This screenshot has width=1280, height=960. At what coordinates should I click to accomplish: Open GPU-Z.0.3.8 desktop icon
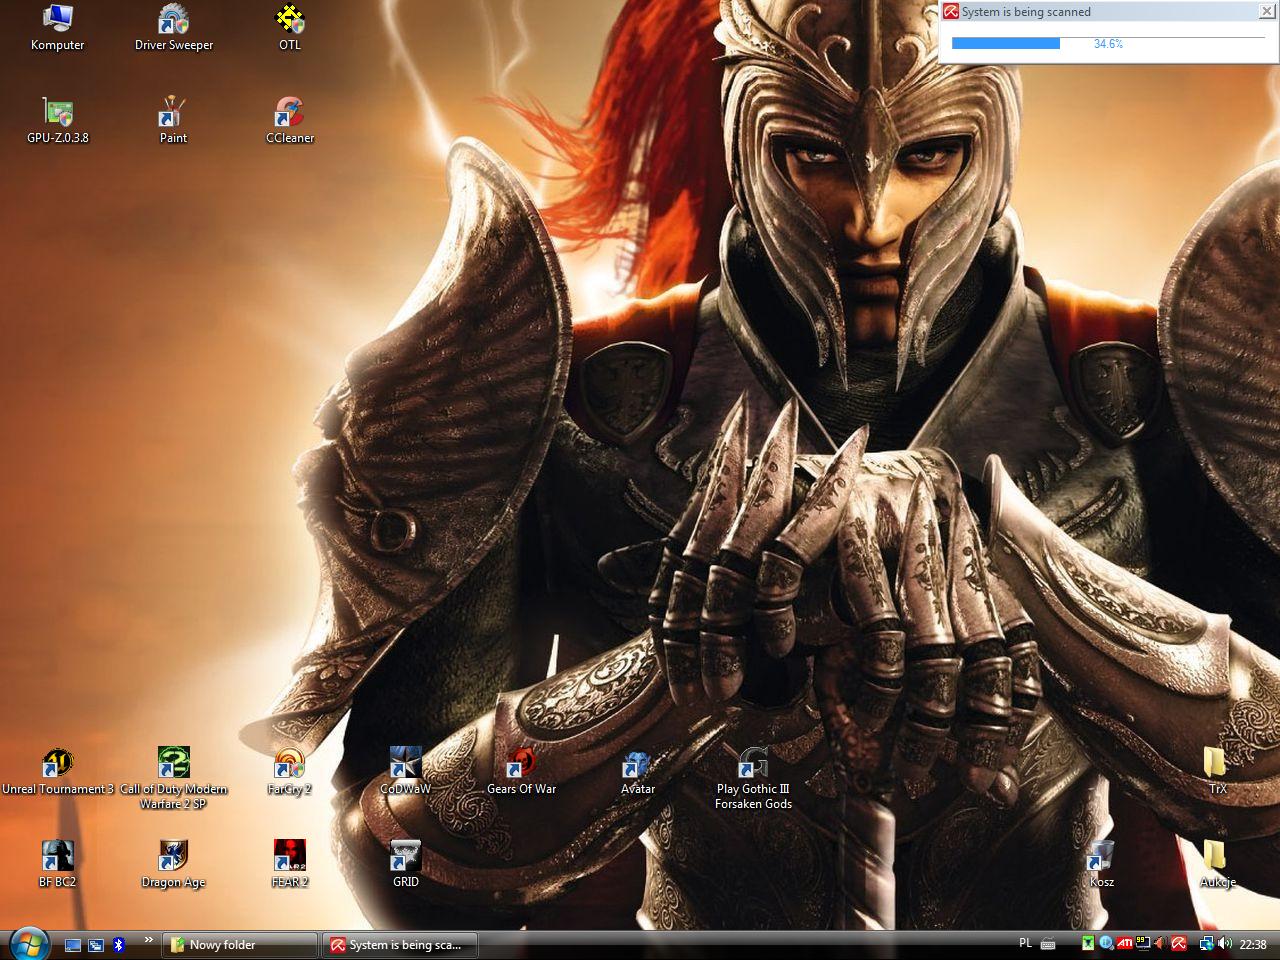(57, 121)
